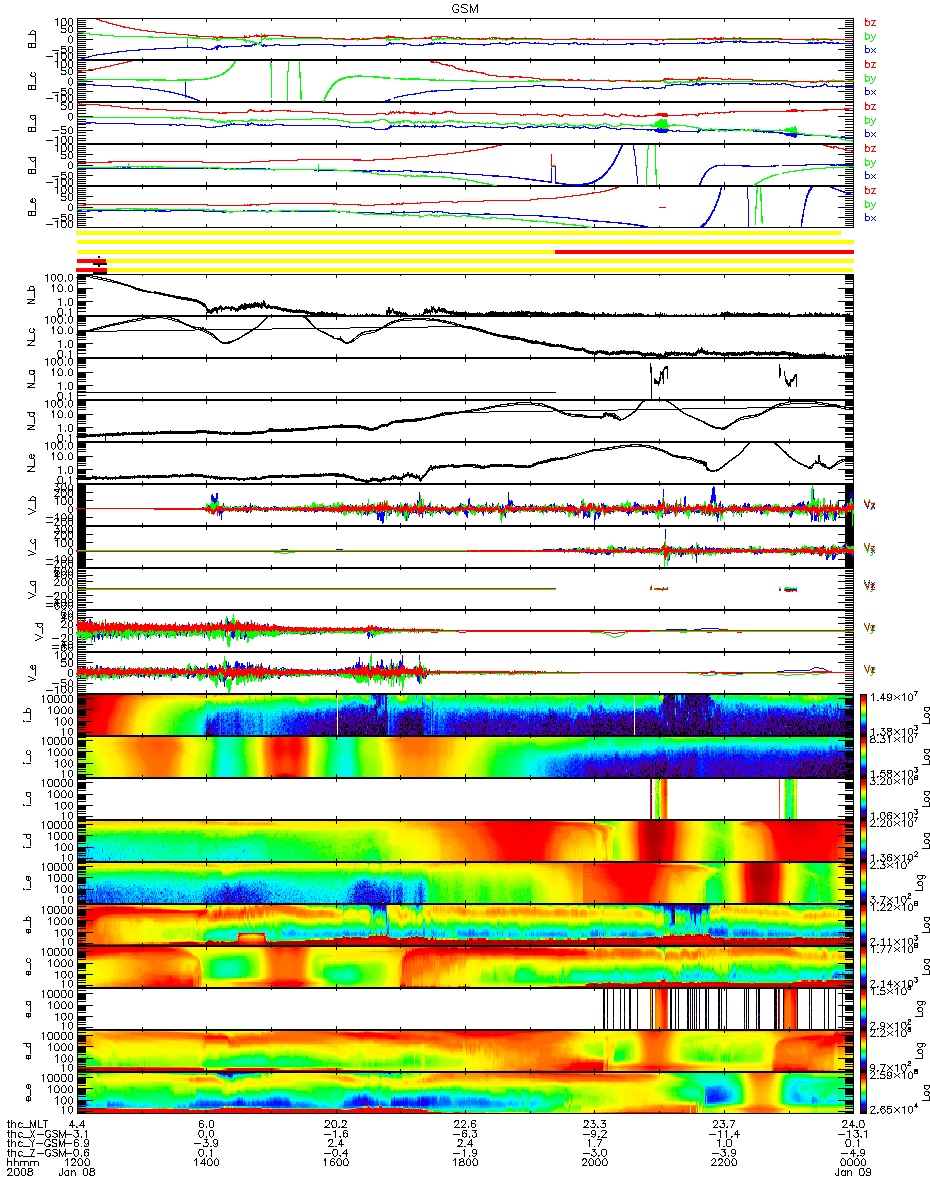
Task: Select the thc_Z-GSM row label
Action: click(37, 1153)
